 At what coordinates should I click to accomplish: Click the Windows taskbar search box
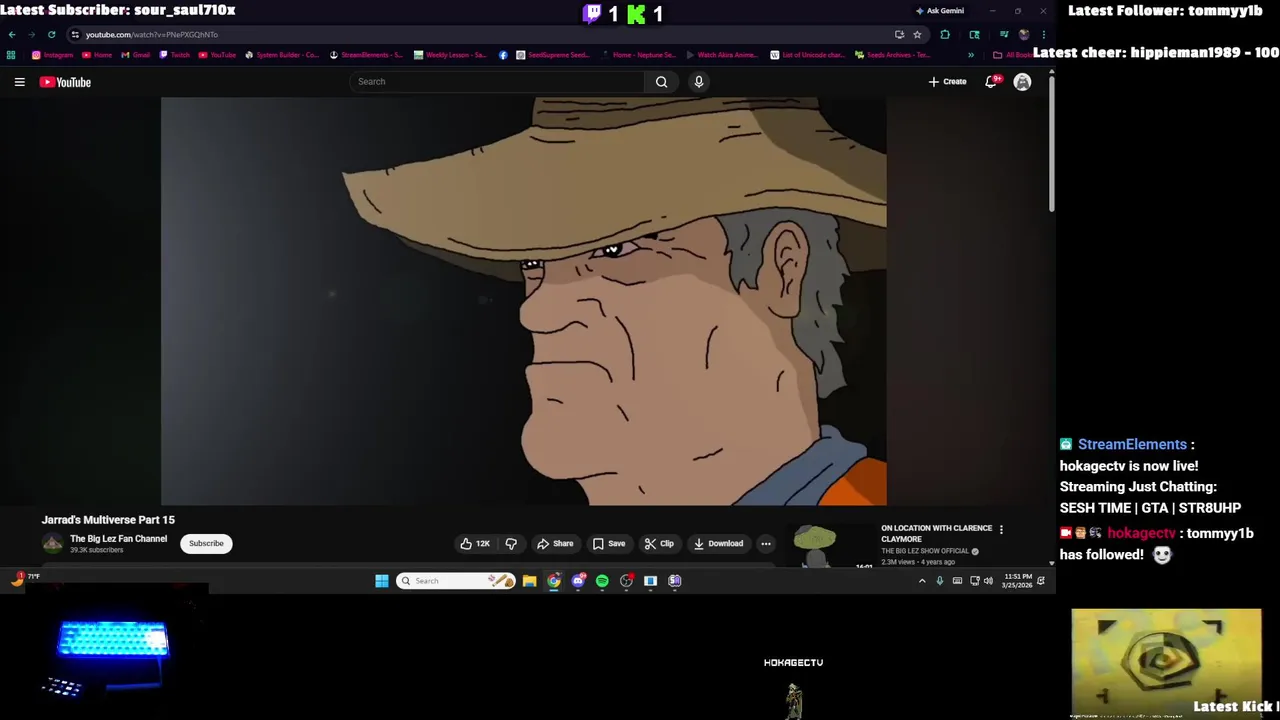pyautogui.click(x=456, y=581)
